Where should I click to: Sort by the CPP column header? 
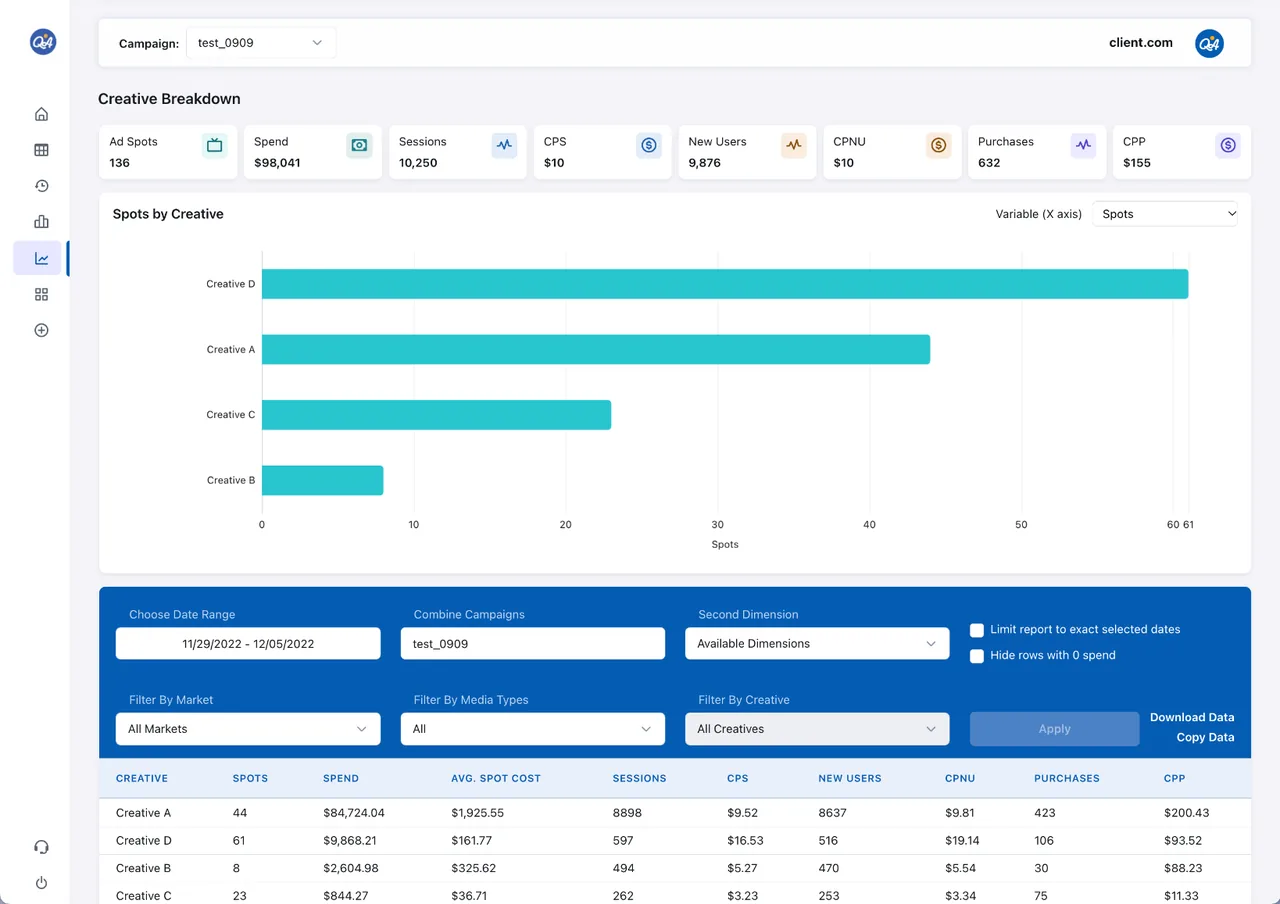click(1175, 778)
